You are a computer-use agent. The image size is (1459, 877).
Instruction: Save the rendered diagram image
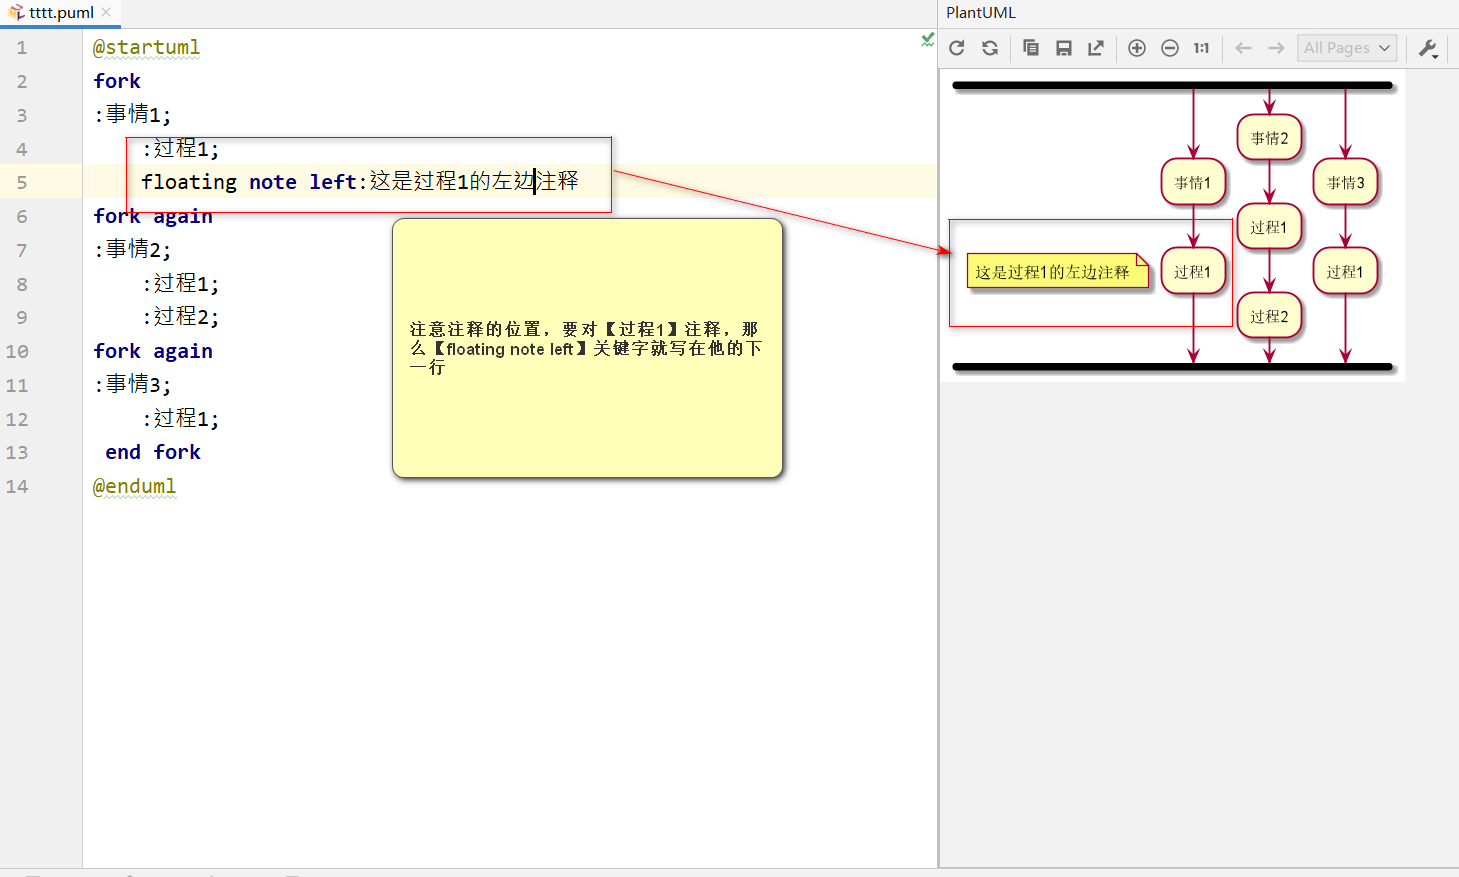click(1064, 47)
